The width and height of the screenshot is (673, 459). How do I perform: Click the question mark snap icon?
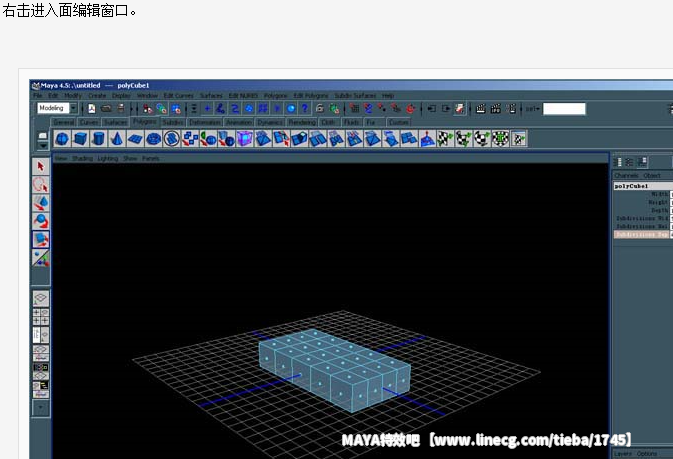click(304, 108)
